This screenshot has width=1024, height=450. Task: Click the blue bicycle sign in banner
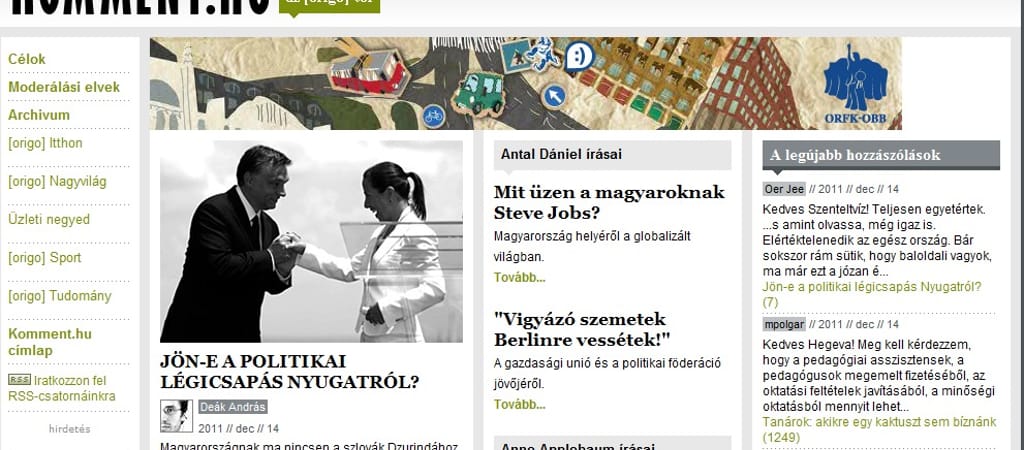point(434,116)
